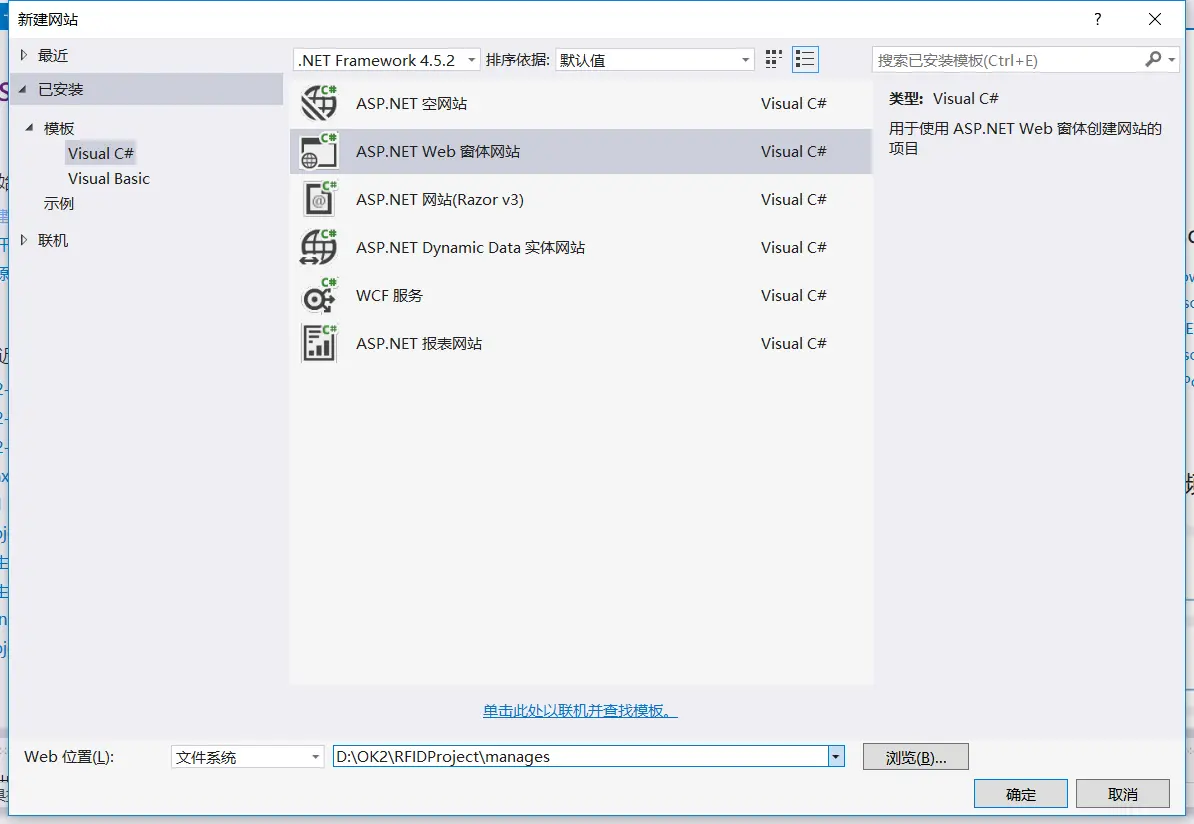Collapse the 模板 tree node

click(x=29, y=128)
